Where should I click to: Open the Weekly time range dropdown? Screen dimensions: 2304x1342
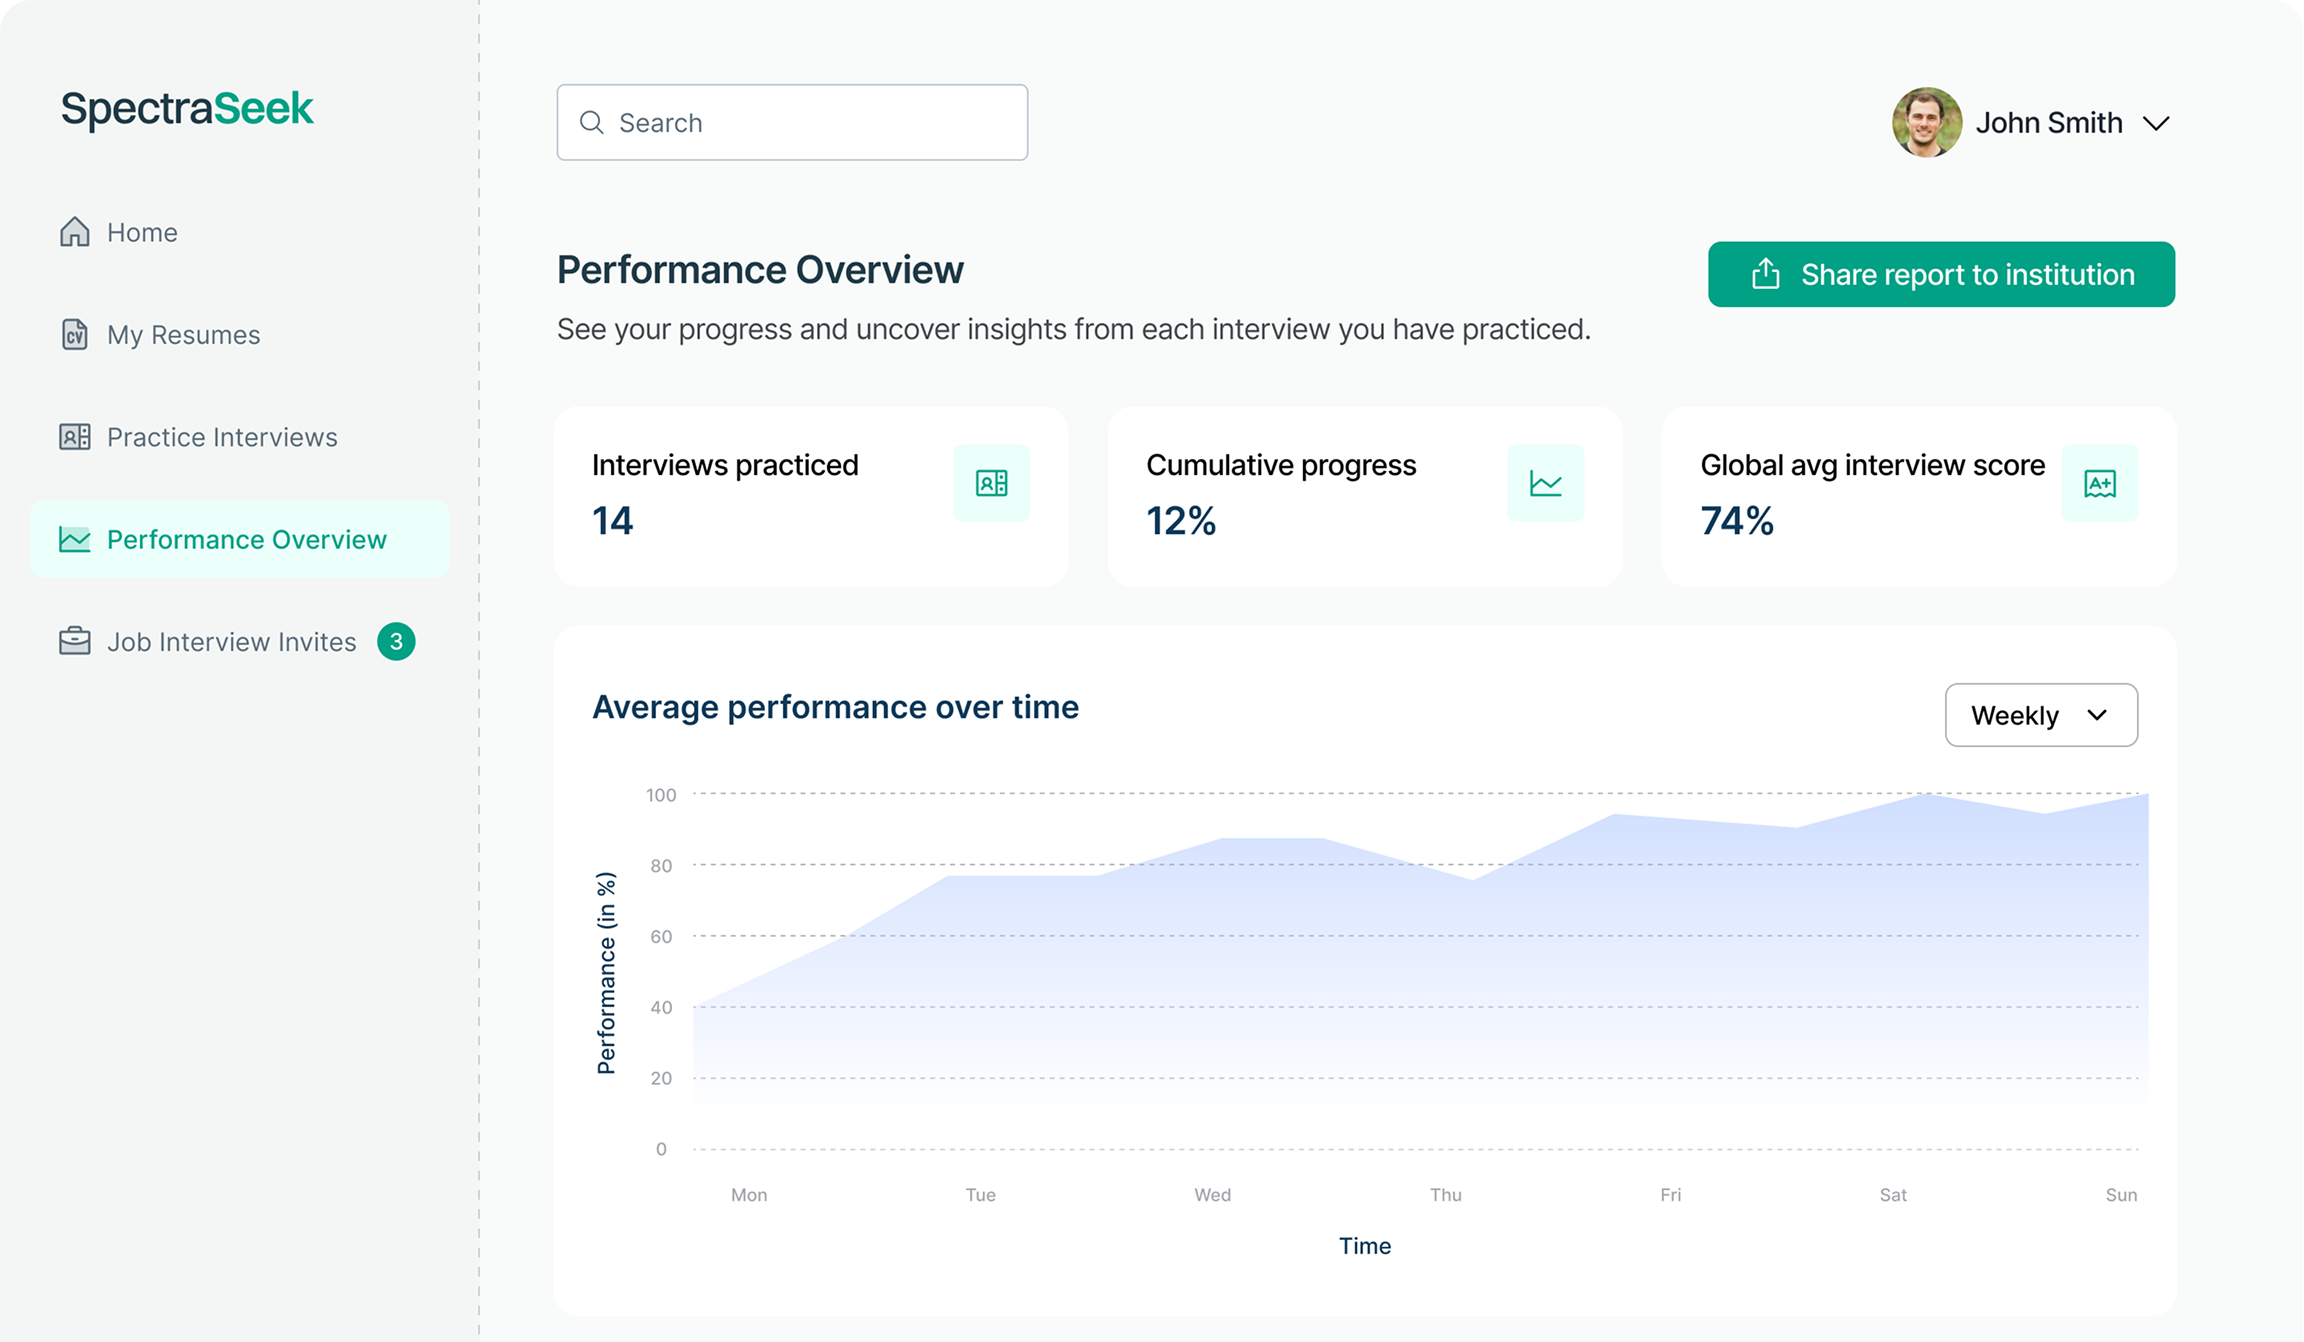click(x=2041, y=715)
